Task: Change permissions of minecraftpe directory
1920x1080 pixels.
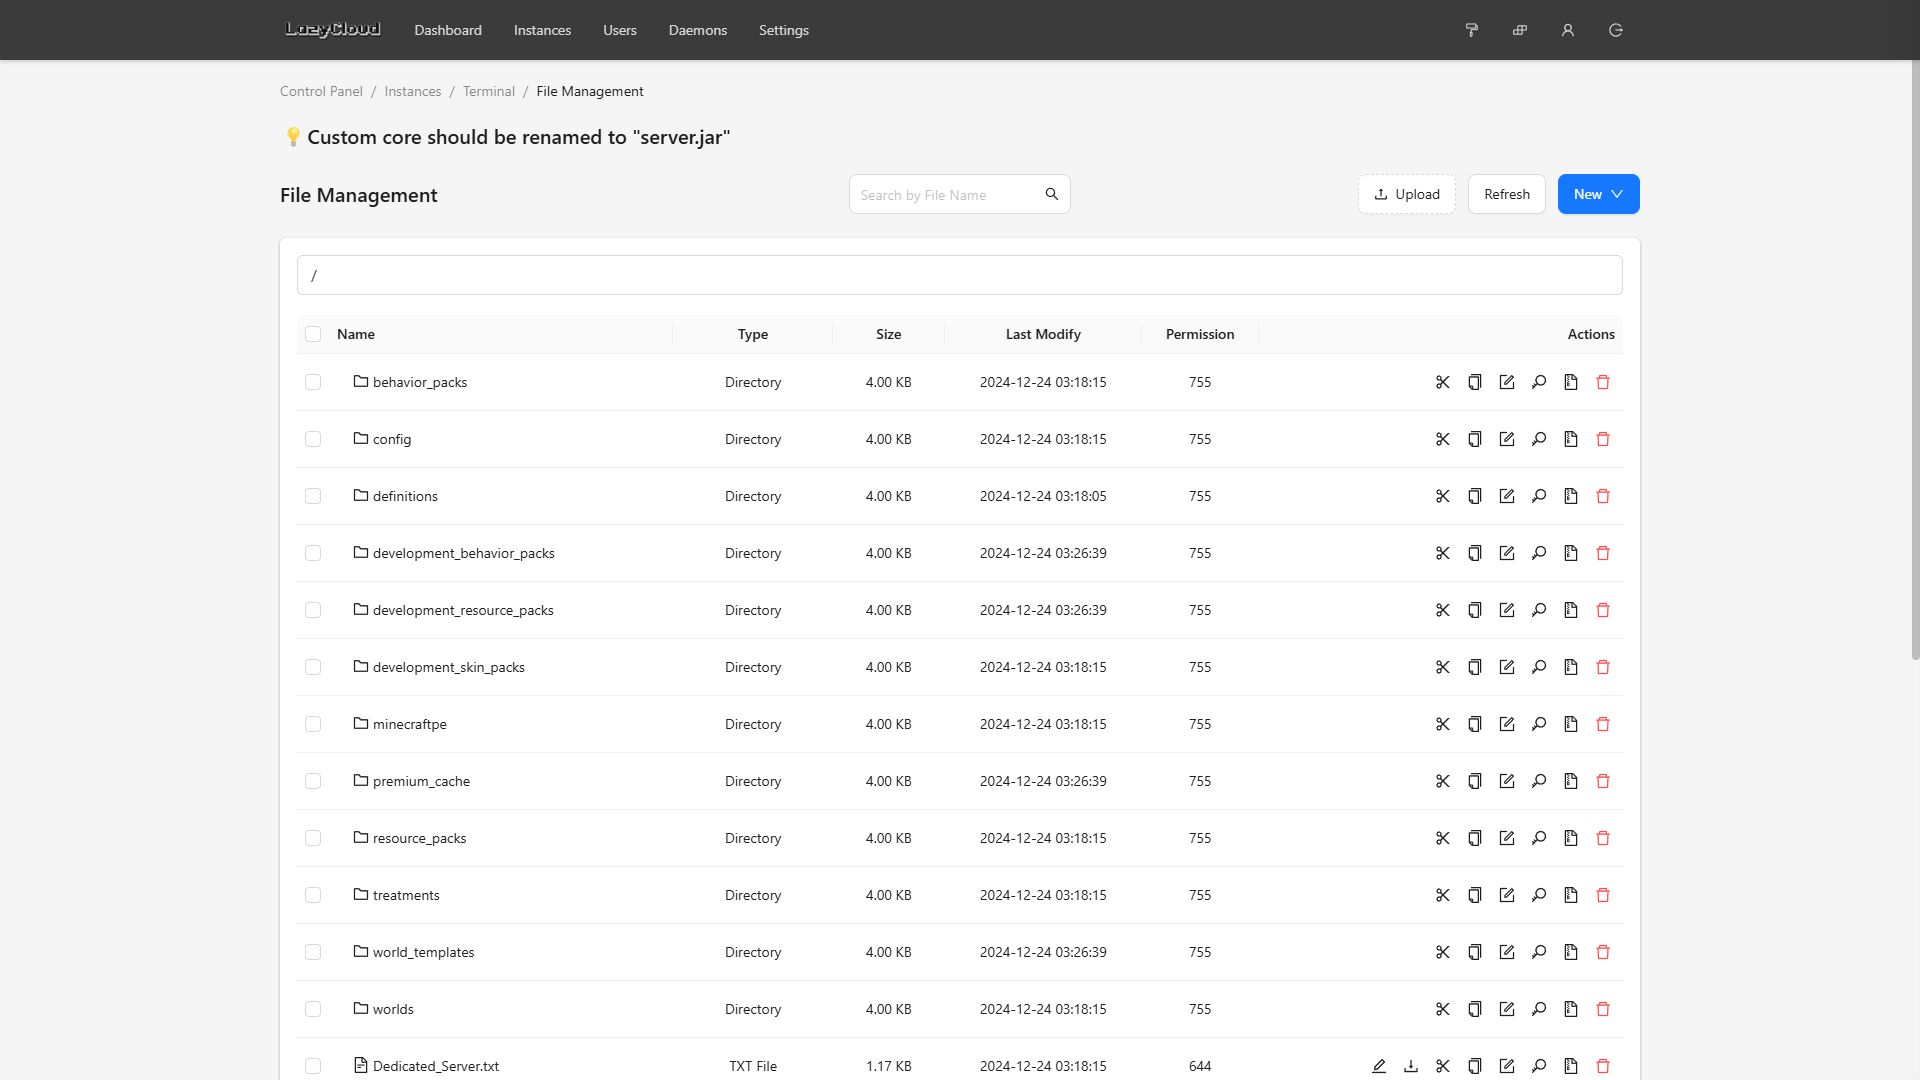Action: pyautogui.click(x=1539, y=724)
